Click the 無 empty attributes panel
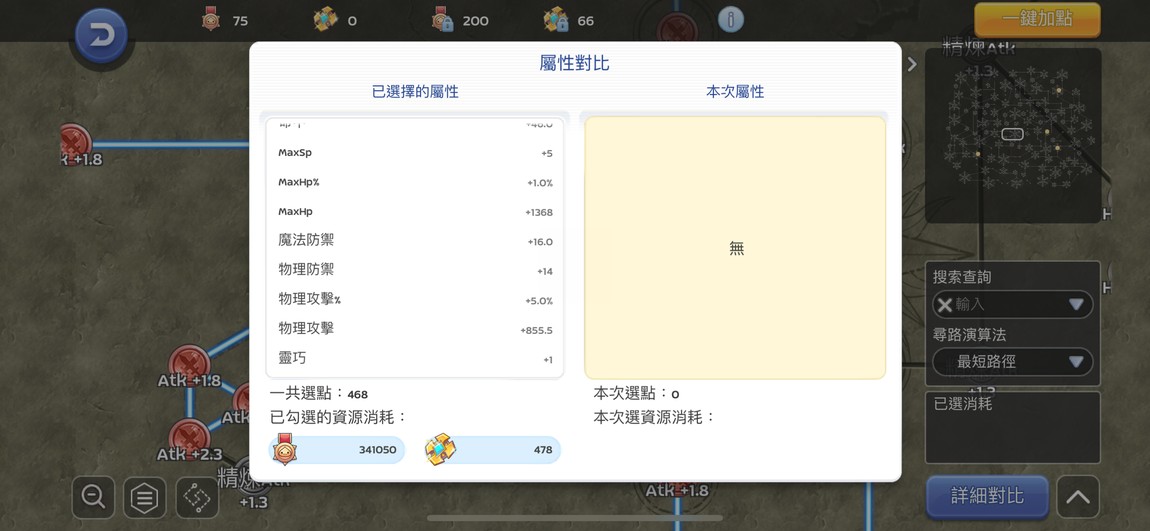Screen dimensions: 1150x531 click(735, 248)
